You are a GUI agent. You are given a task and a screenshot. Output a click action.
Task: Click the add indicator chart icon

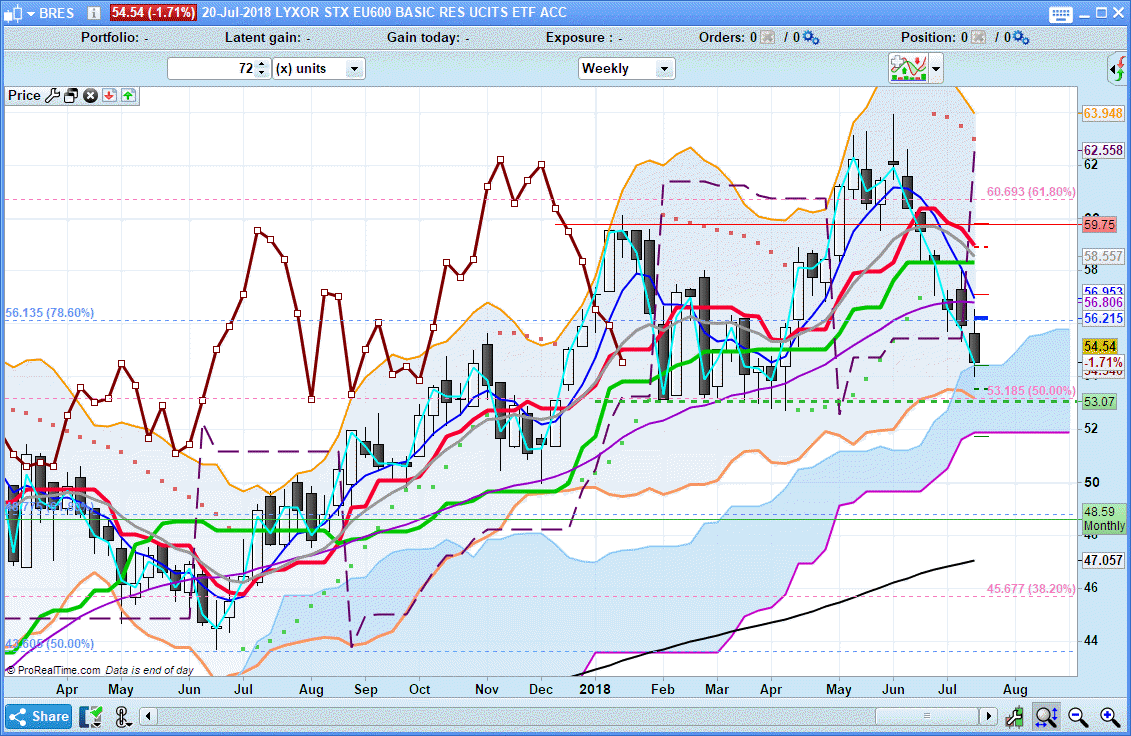pyautogui.click(x=908, y=69)
